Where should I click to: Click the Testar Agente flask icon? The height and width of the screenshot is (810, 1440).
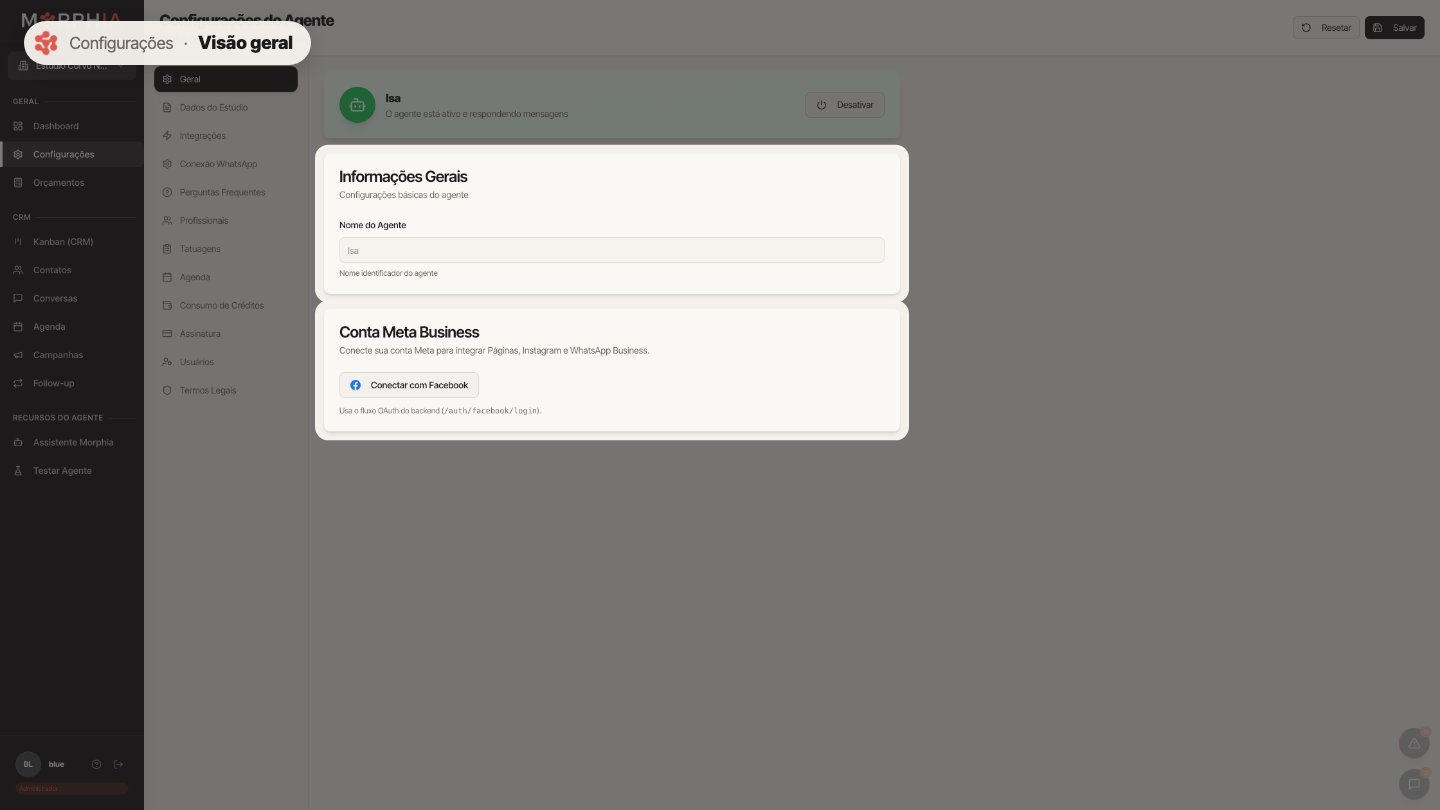click(18, 471)
